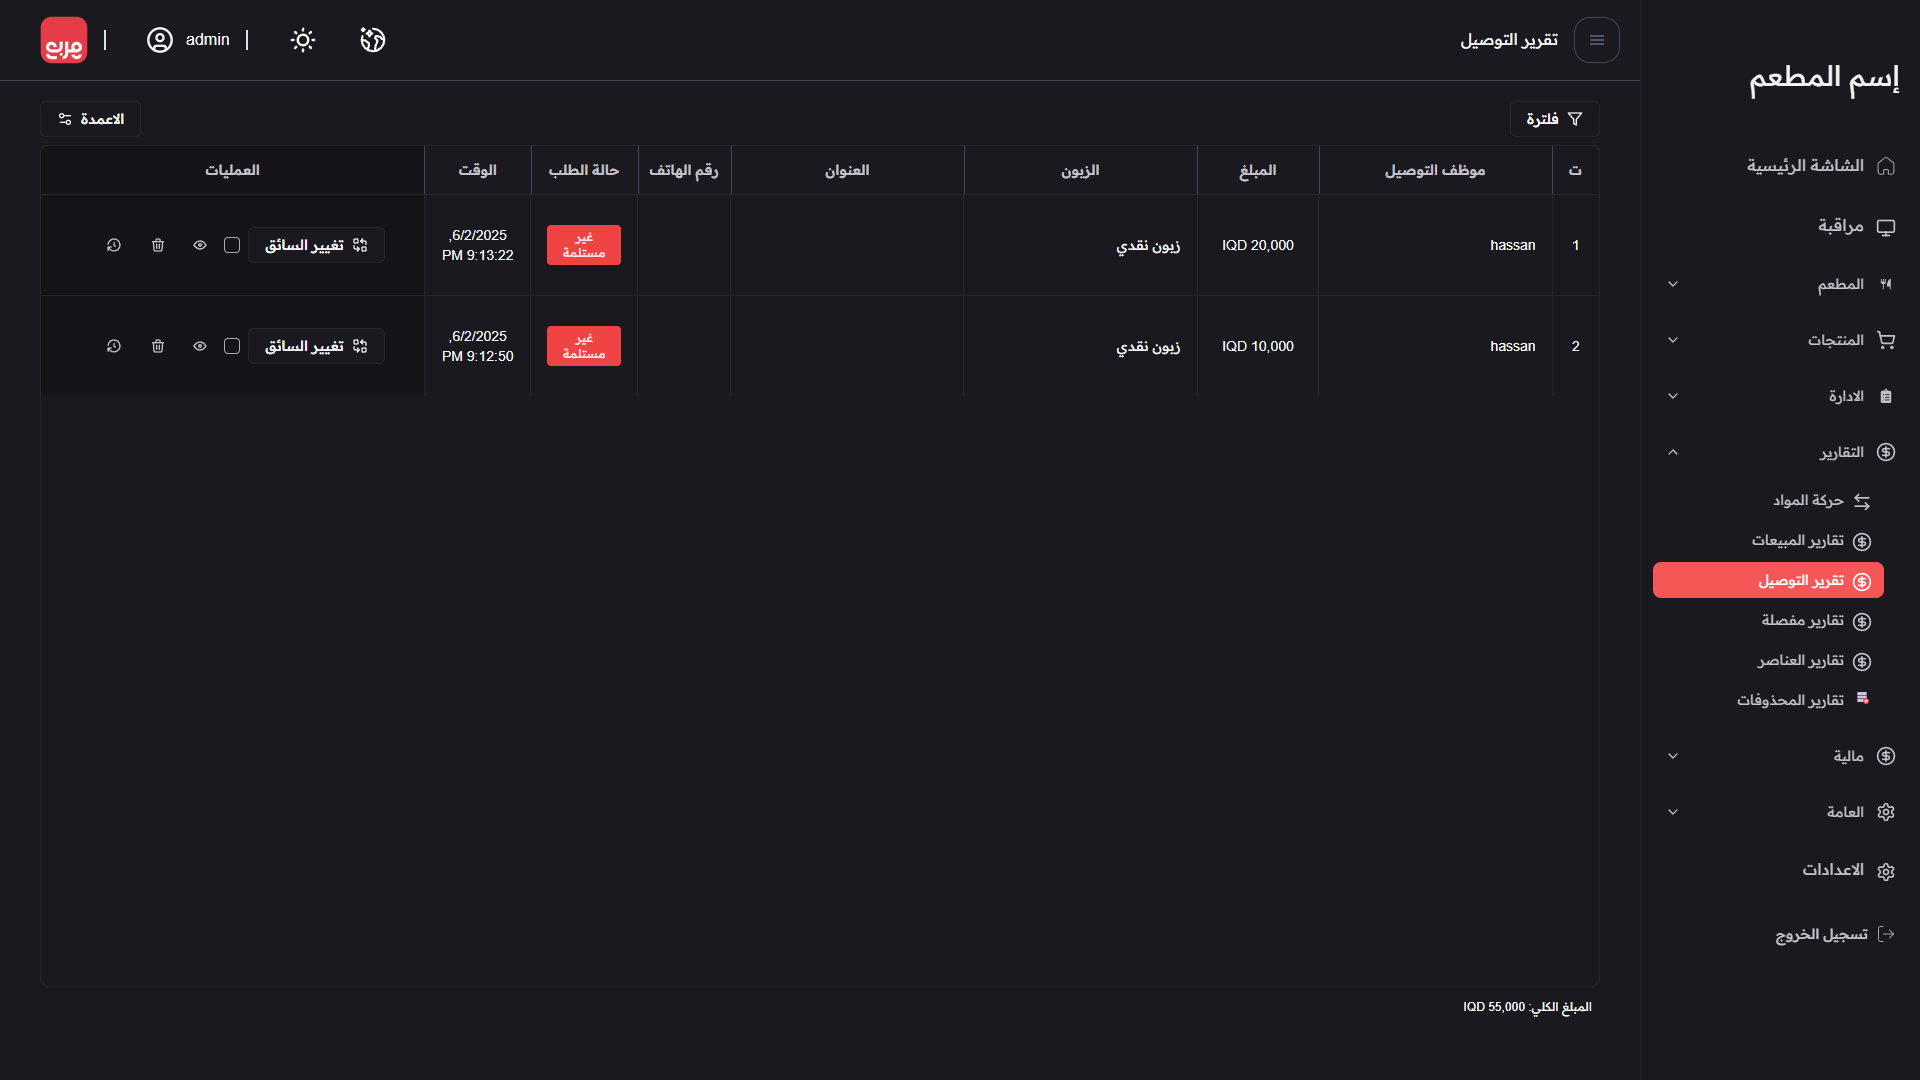The width and height of the screenshot is (1920, 1080).
Task: Click تغيير السائق button in row 1
Action: pos(316,245)
